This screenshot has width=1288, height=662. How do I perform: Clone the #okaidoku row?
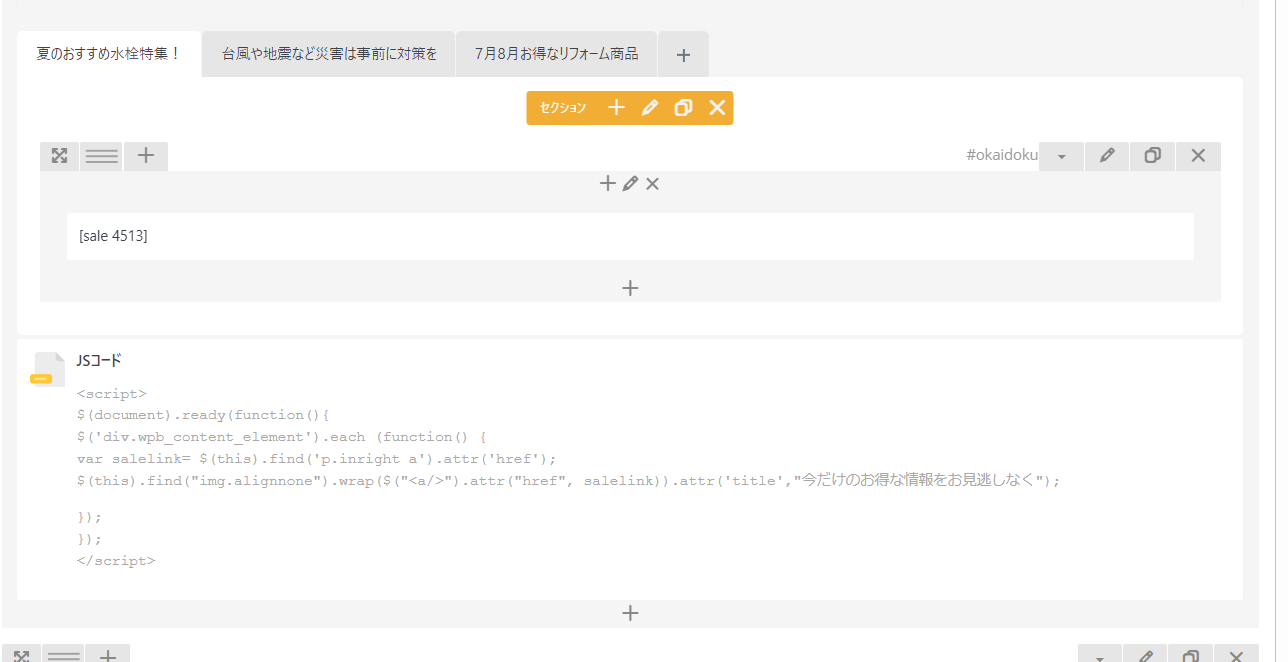click(x=1153, y=156)
